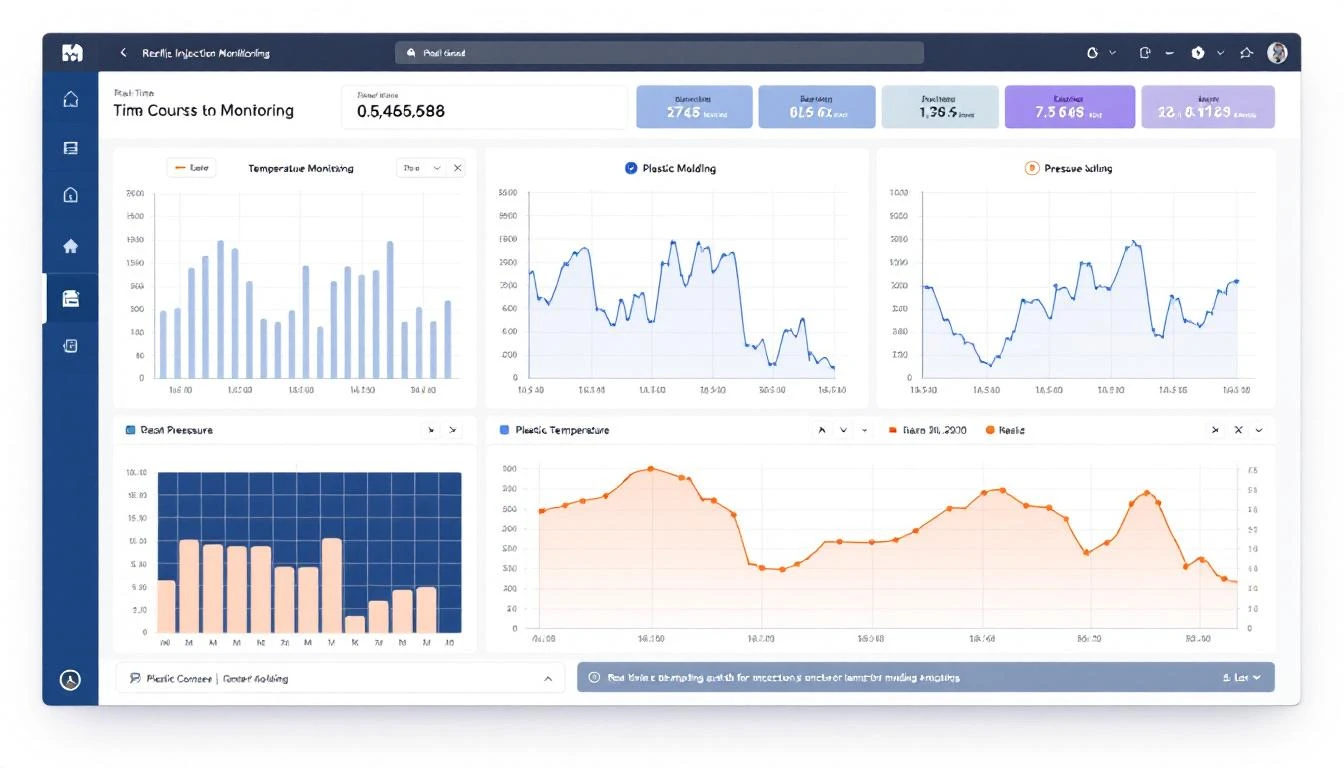
Task: Collapse the Plastic Comer panel at bottom left
Action: tap(548, 677)
